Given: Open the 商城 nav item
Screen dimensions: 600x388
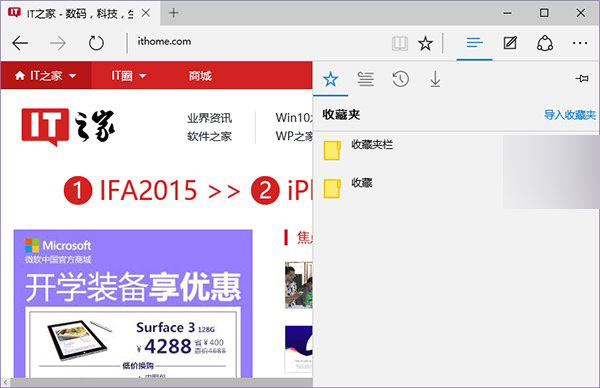Looking at the screenshot, I should point(200,76).
